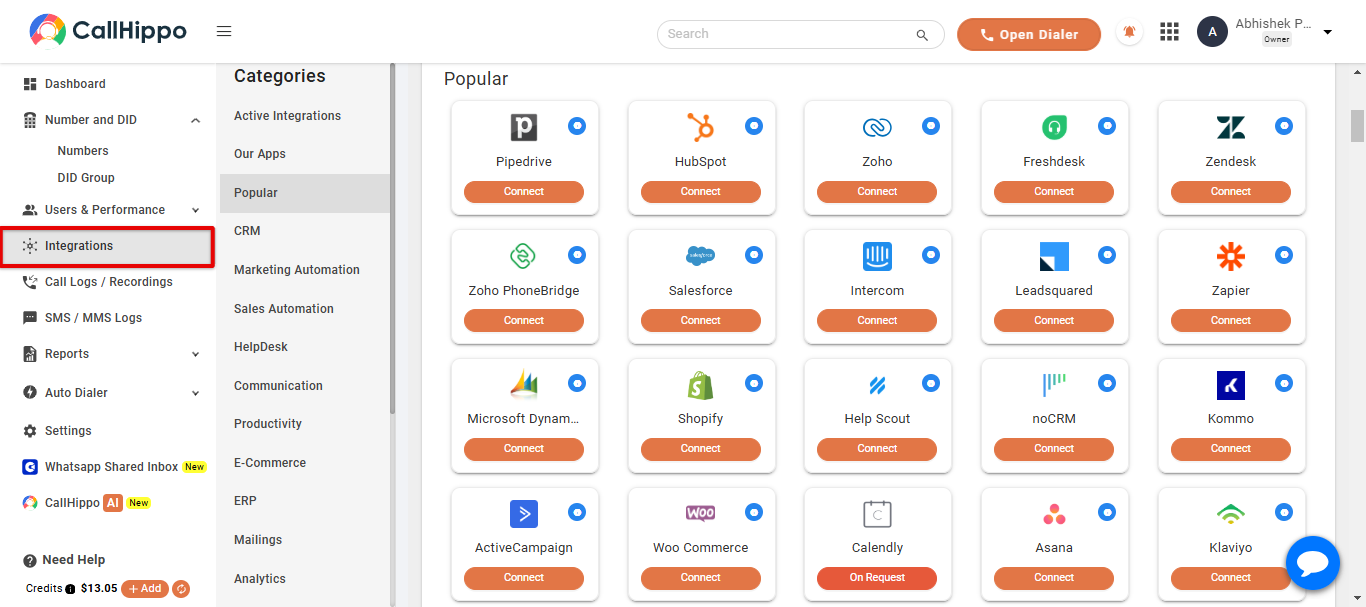Add credits with the Add button
Image resolution: width=1366 pixels, height=607 pixels.
[145, 589]
